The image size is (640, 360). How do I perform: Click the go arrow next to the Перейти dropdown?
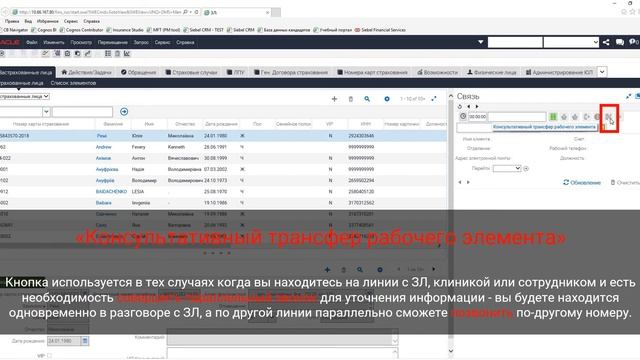(526, 168)
